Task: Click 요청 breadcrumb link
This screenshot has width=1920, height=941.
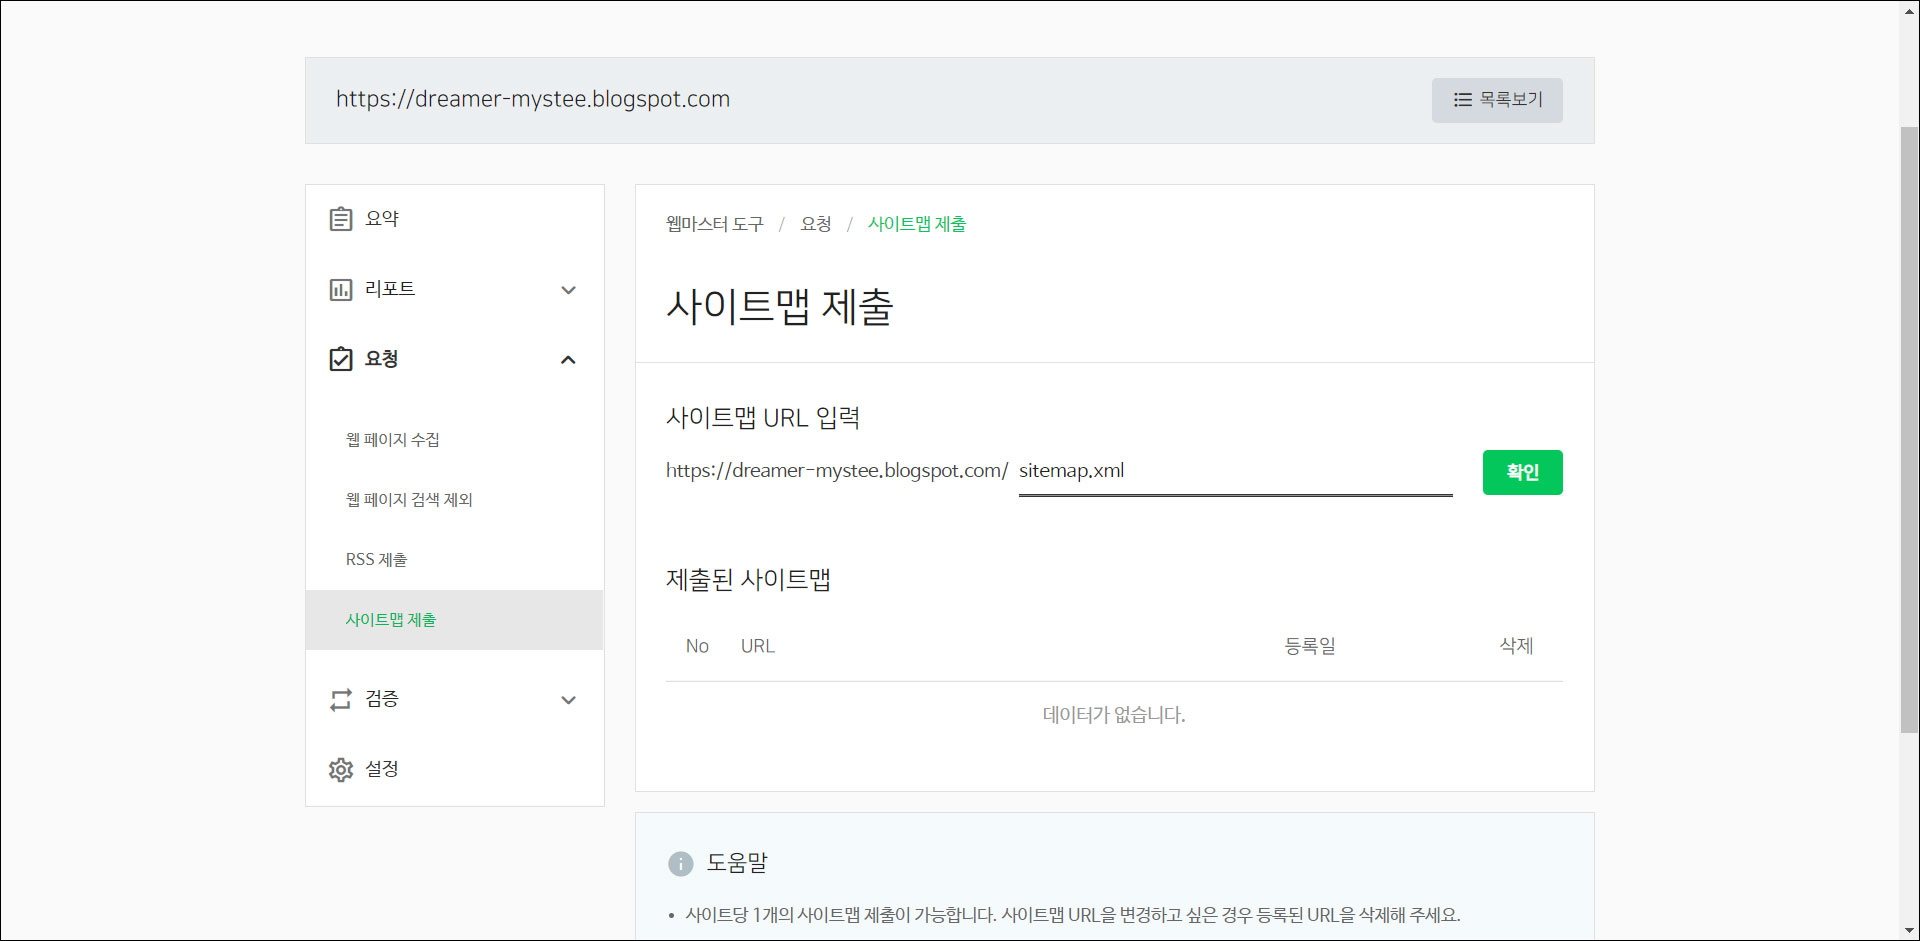Action: (816, 224)
